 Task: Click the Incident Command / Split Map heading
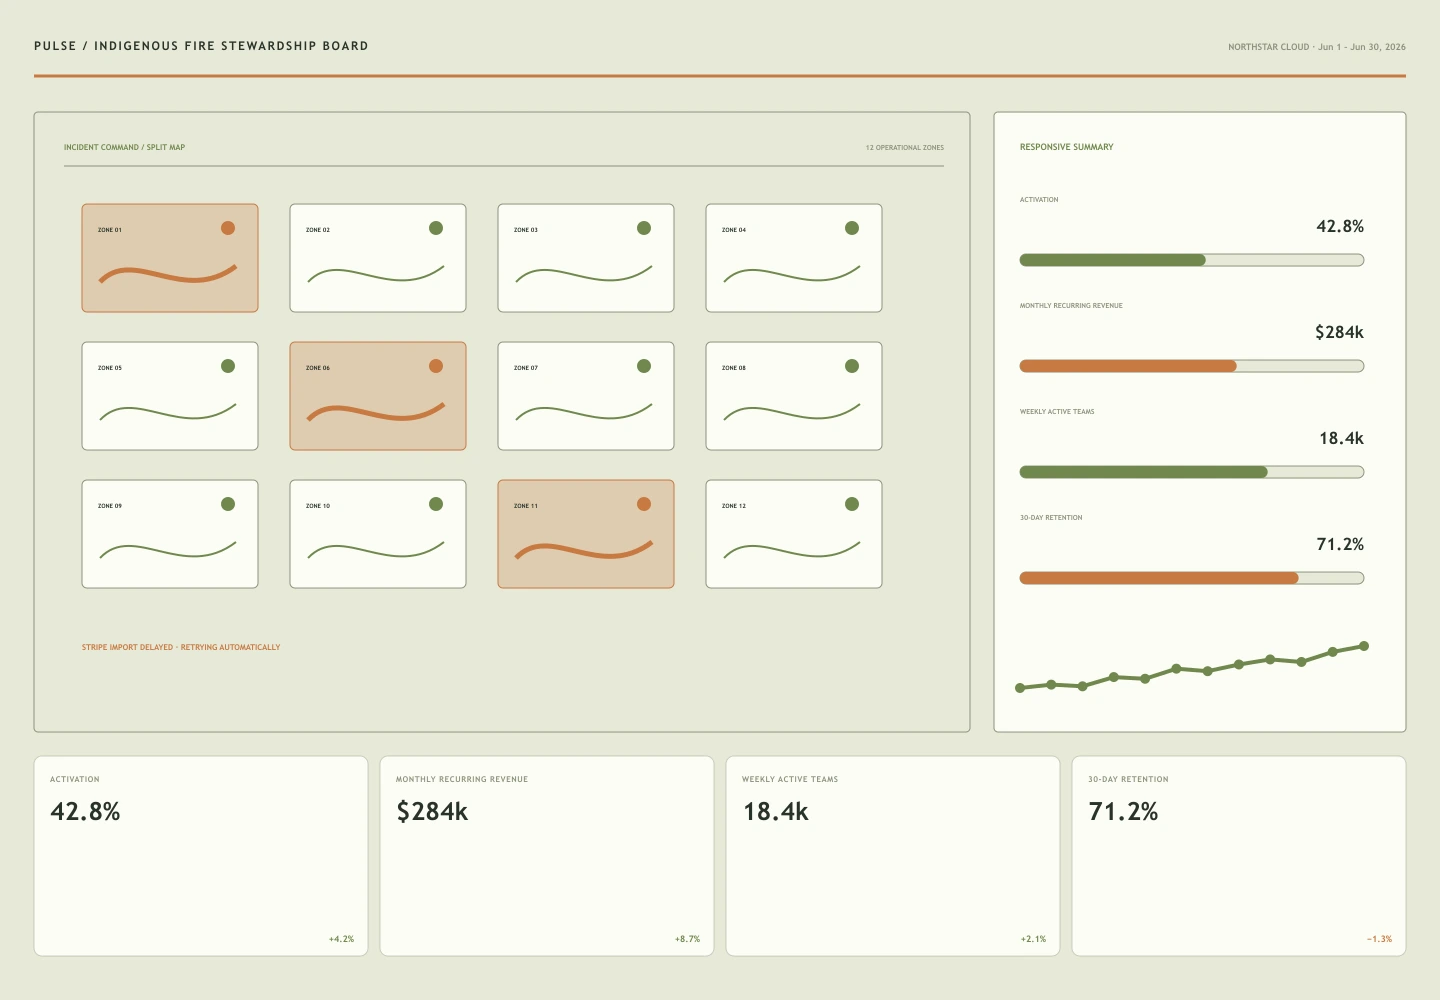(x=124, y=147)
